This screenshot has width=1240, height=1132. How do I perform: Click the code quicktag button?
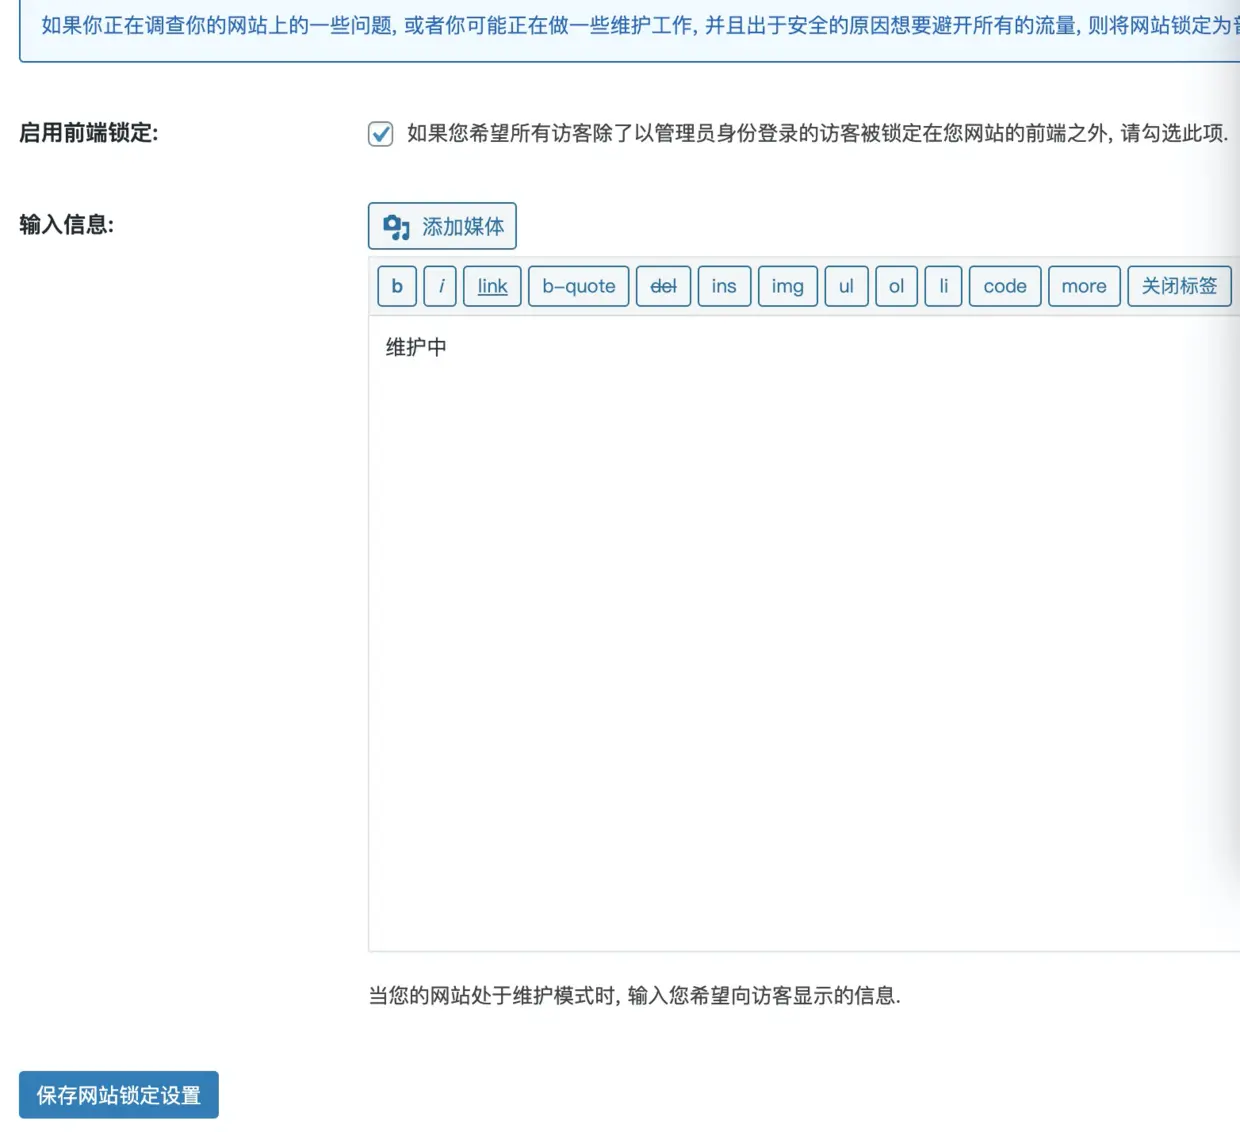(1005, 286)
